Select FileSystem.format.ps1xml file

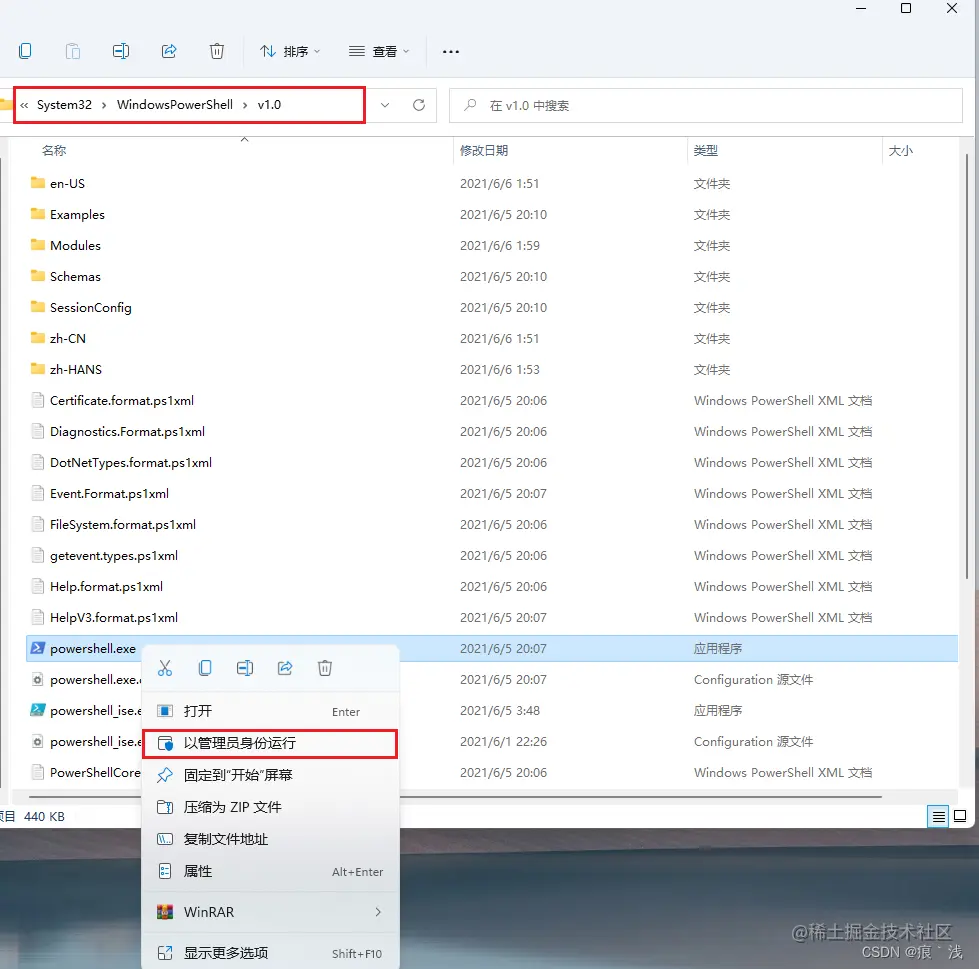123,524
